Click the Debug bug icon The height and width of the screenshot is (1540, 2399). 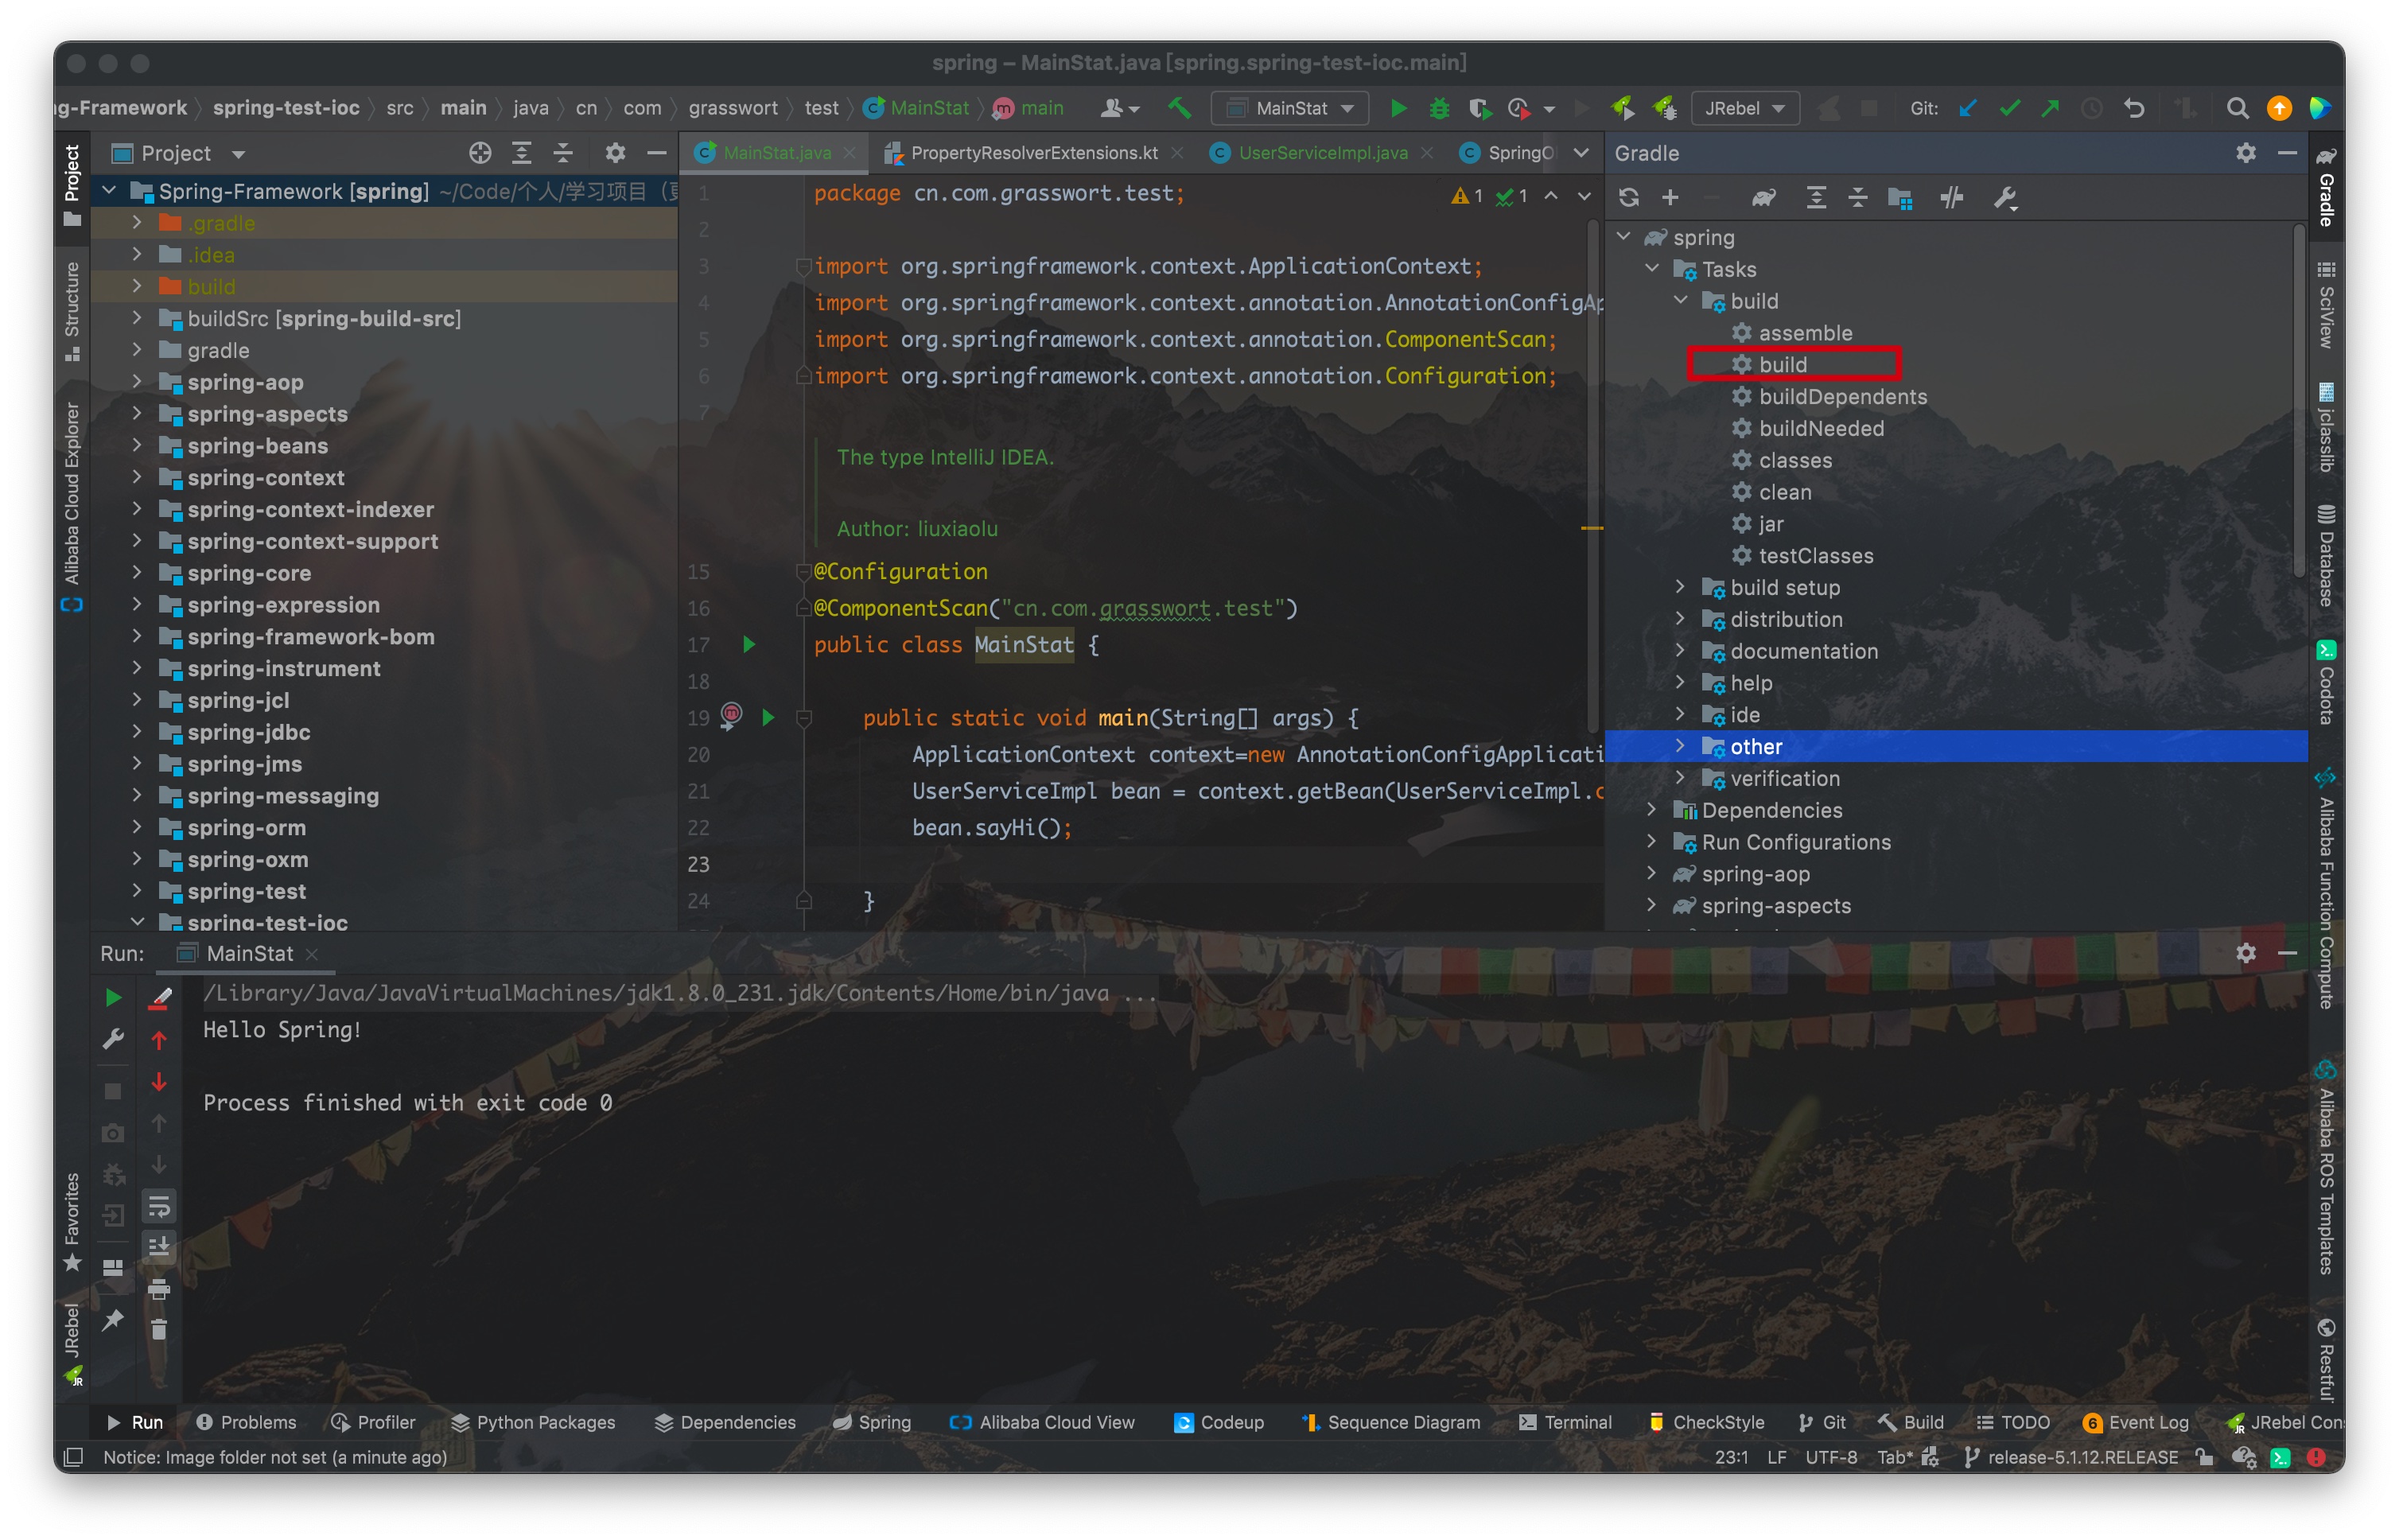click(1439, 108)
